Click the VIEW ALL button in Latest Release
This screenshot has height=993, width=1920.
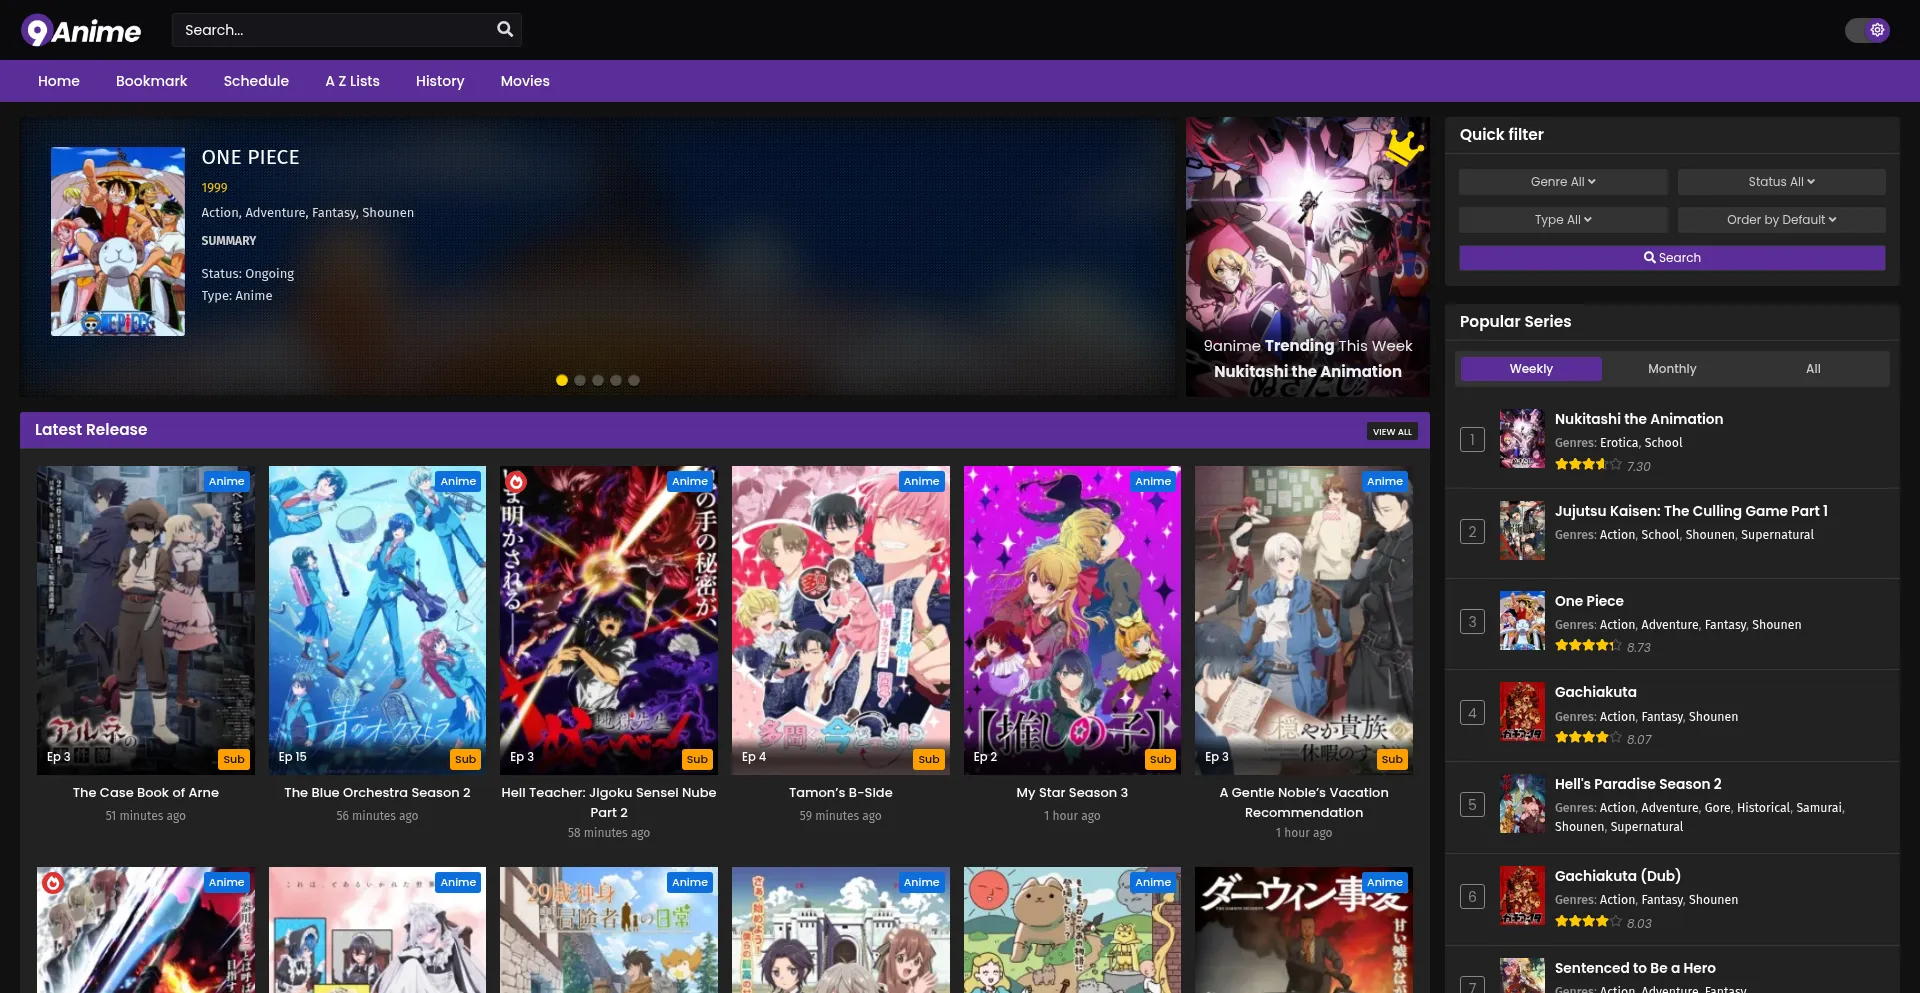(1393, 431)
